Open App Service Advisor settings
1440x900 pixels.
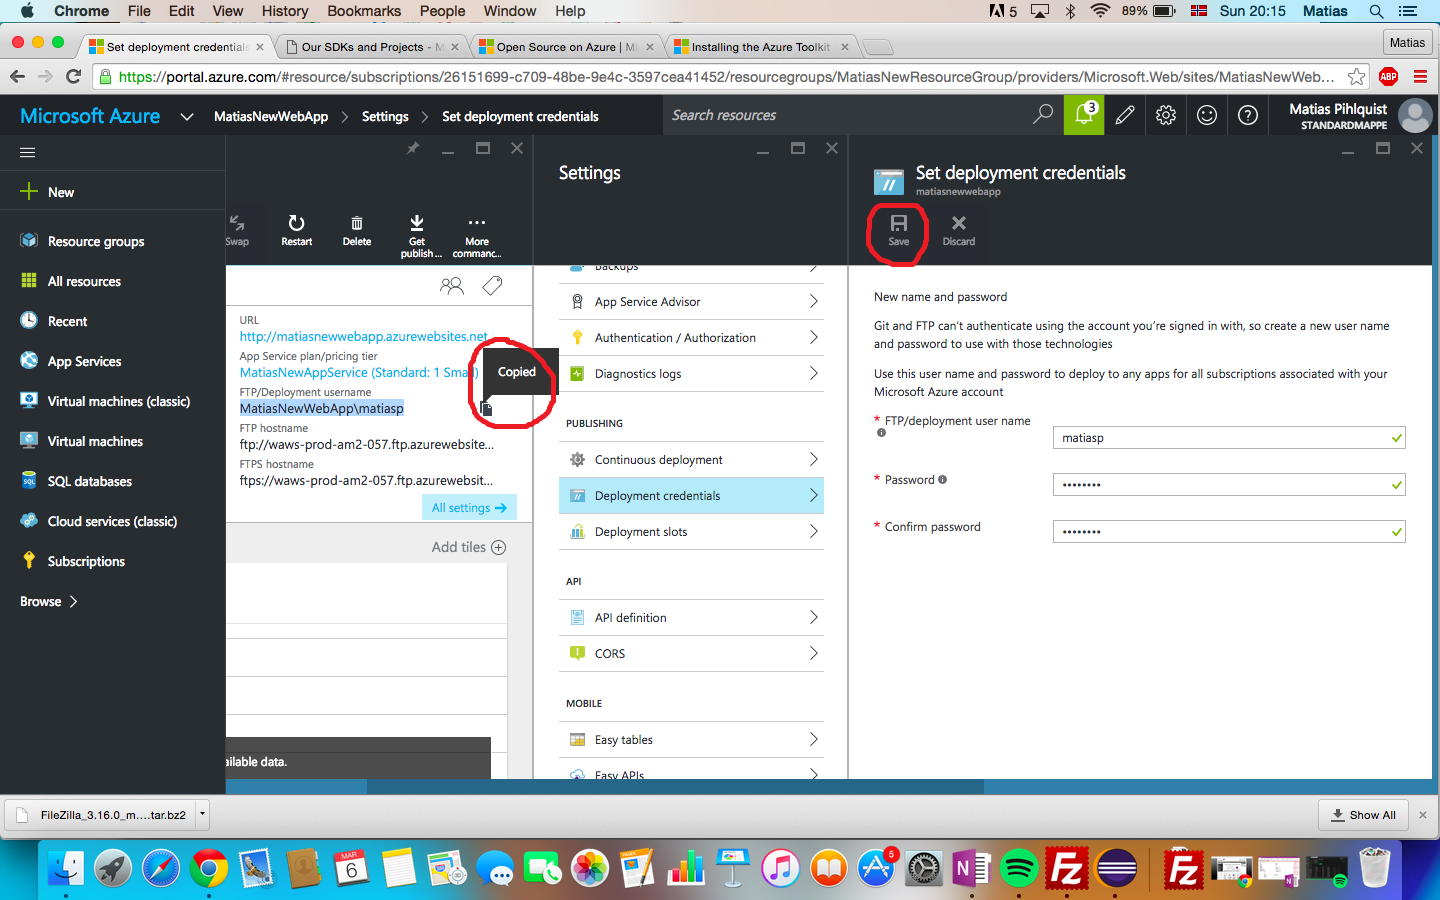[x=692, y=302]
